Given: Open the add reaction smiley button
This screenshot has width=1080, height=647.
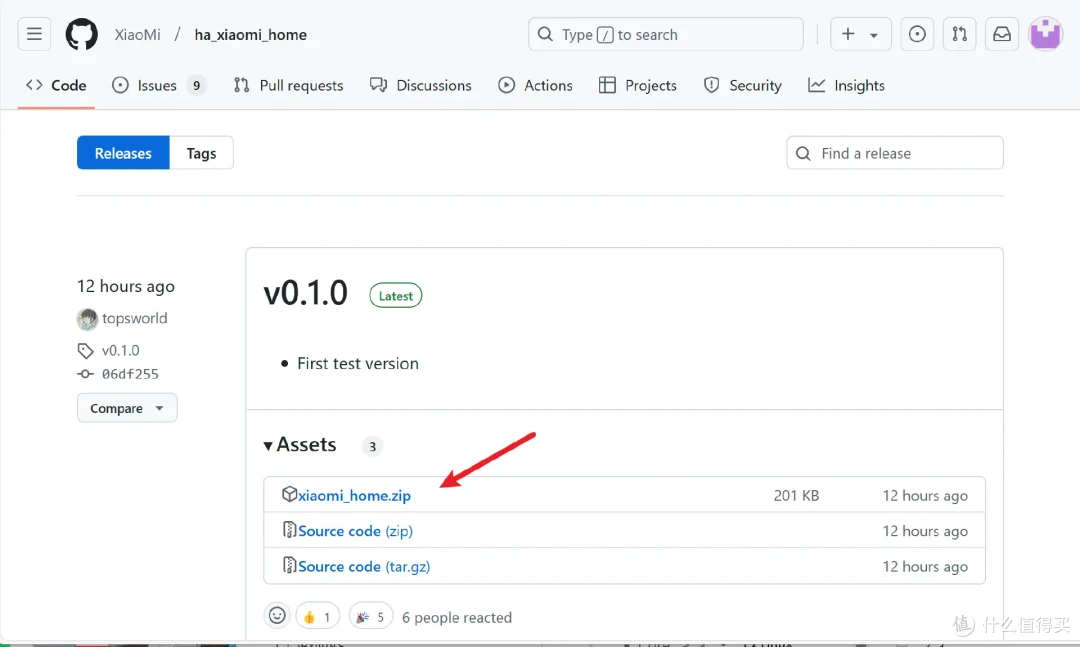Looking at the screenshot, I should 277,615.
